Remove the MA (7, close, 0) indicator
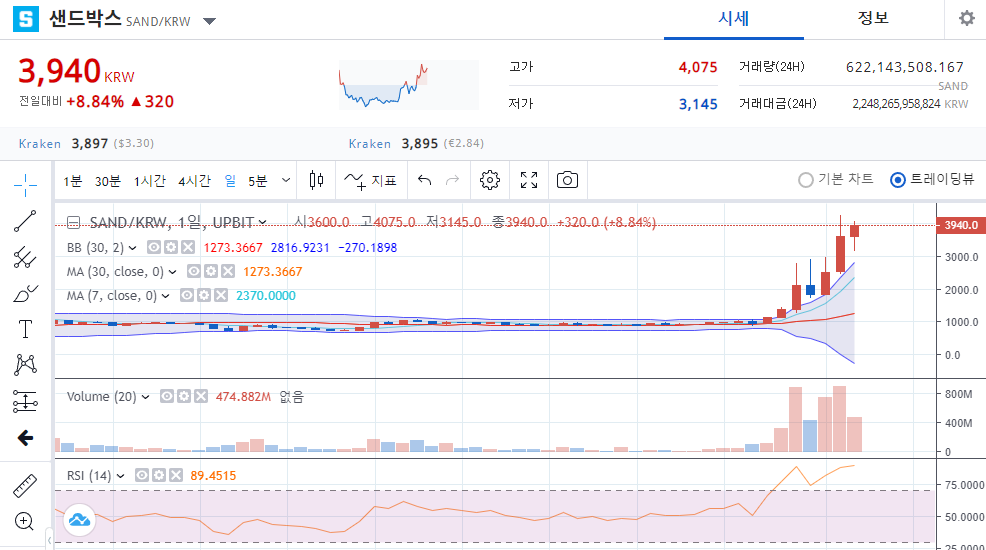This screenshot has height=550, width=986. (x=221, y=295)
